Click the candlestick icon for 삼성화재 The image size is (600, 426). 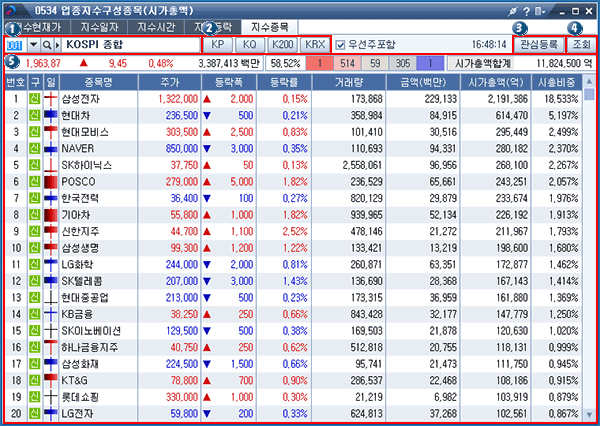[x=51, y=364]
